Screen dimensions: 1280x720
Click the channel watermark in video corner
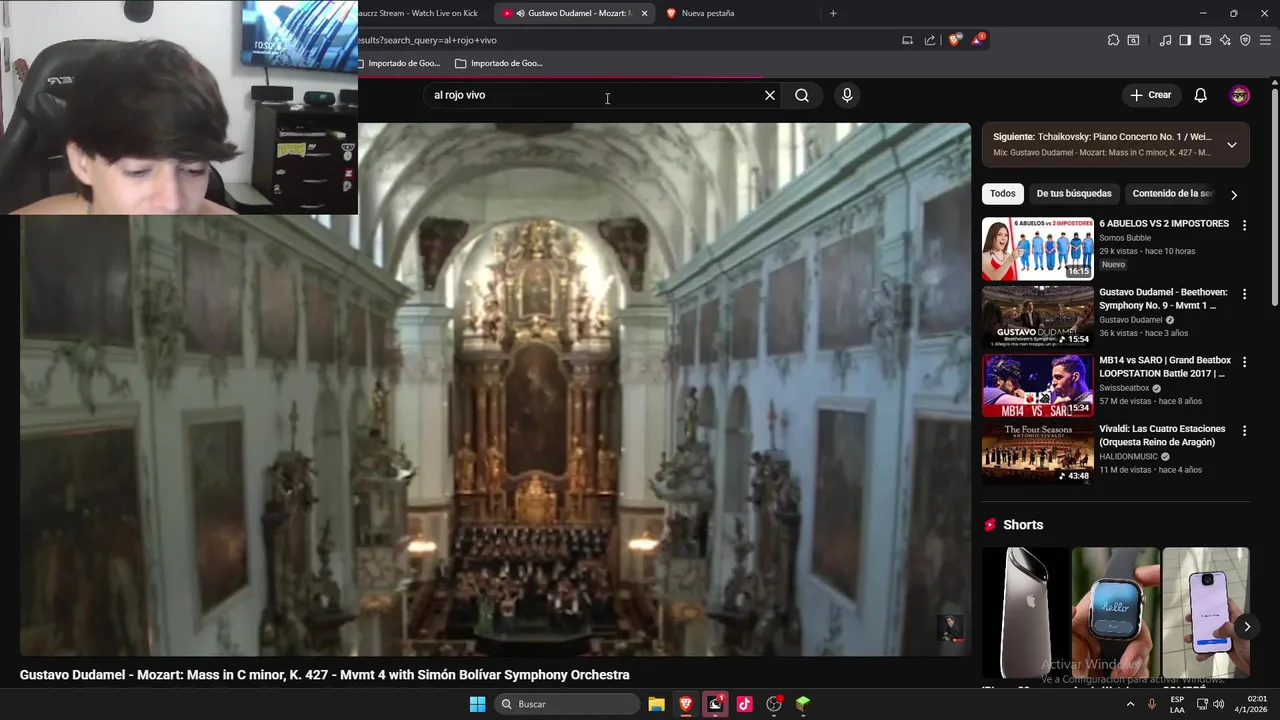click(950, 627)
